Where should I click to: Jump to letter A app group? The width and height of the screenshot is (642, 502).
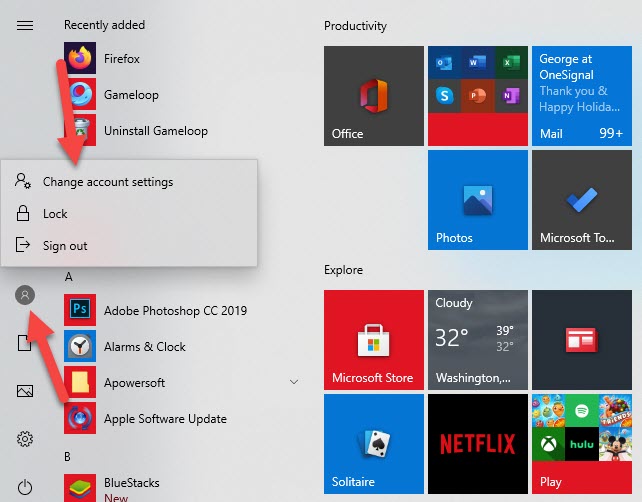coord(69,276)
